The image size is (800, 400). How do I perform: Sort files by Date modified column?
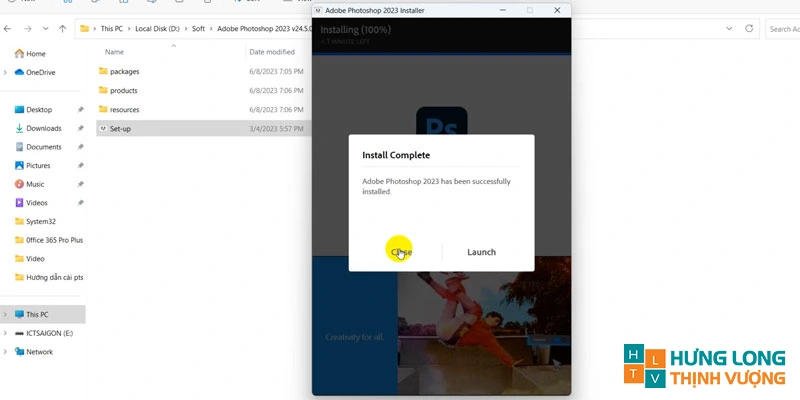tap(271, 51)
